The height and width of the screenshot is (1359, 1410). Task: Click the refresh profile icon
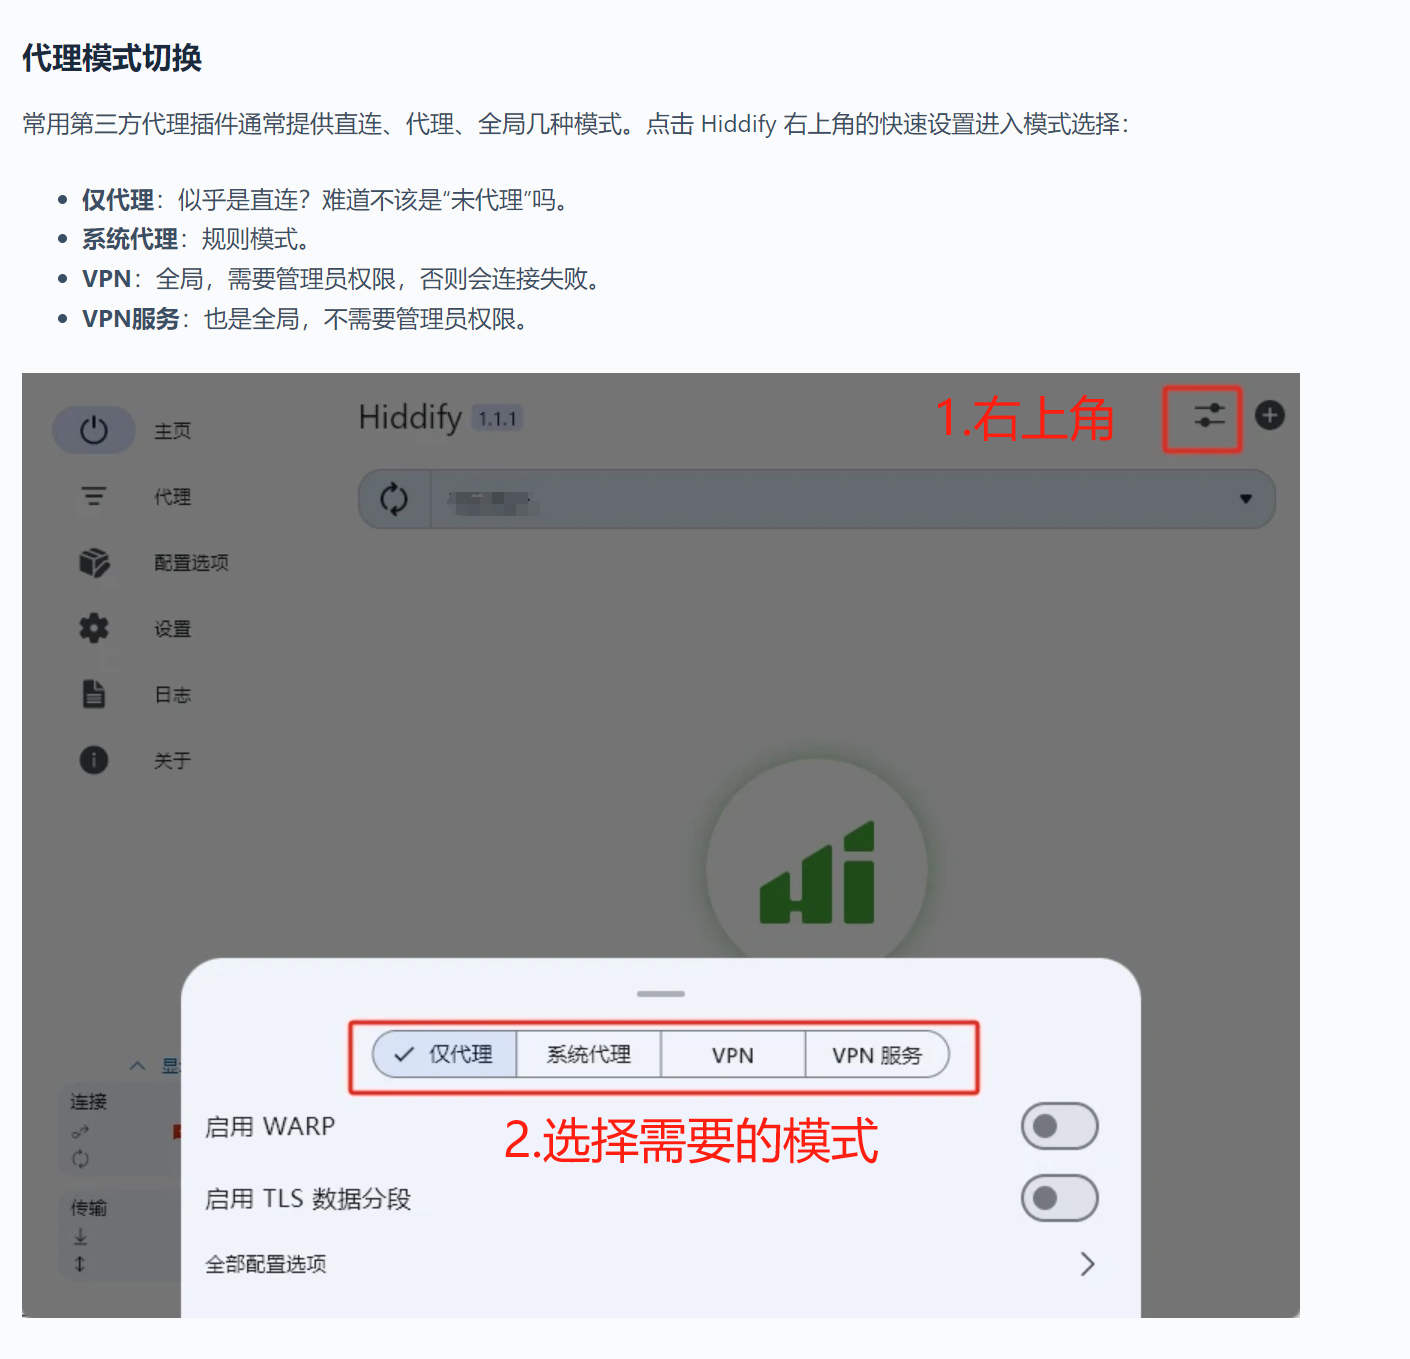click(394, 499)
